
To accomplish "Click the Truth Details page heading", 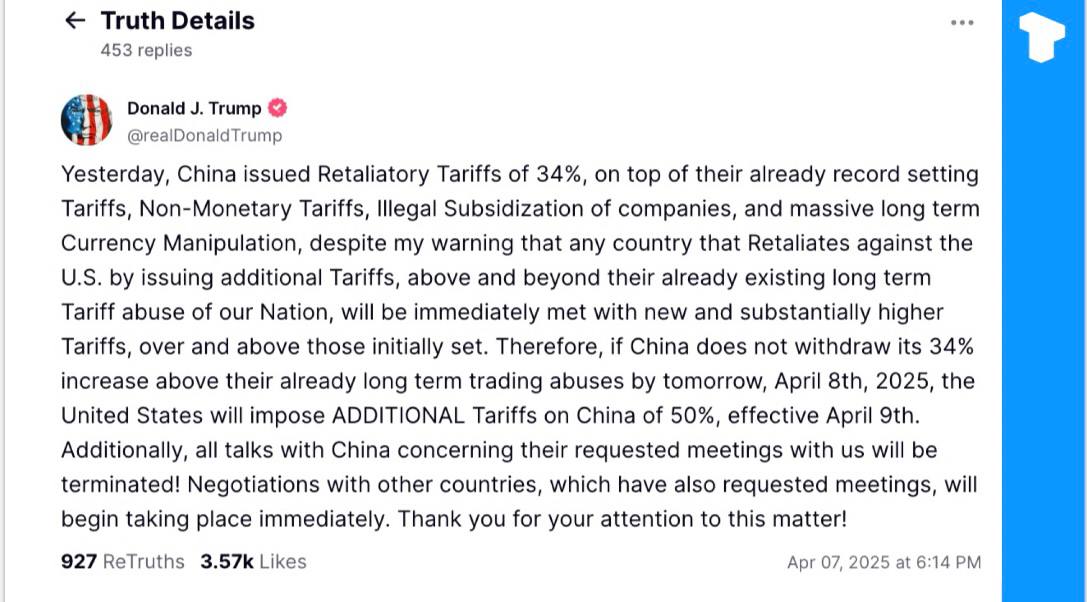I will click(x=177, y=21).
